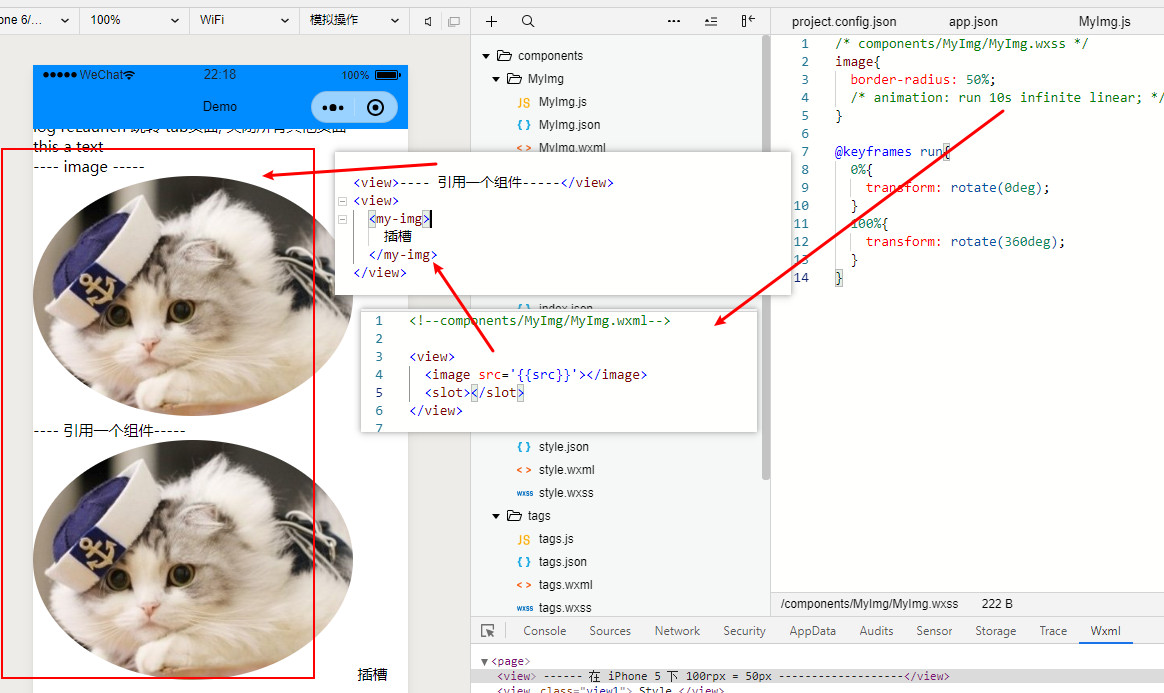Open the three-dots more options icon
This screenshot has height=693, width=1164.
coord(674,21)
